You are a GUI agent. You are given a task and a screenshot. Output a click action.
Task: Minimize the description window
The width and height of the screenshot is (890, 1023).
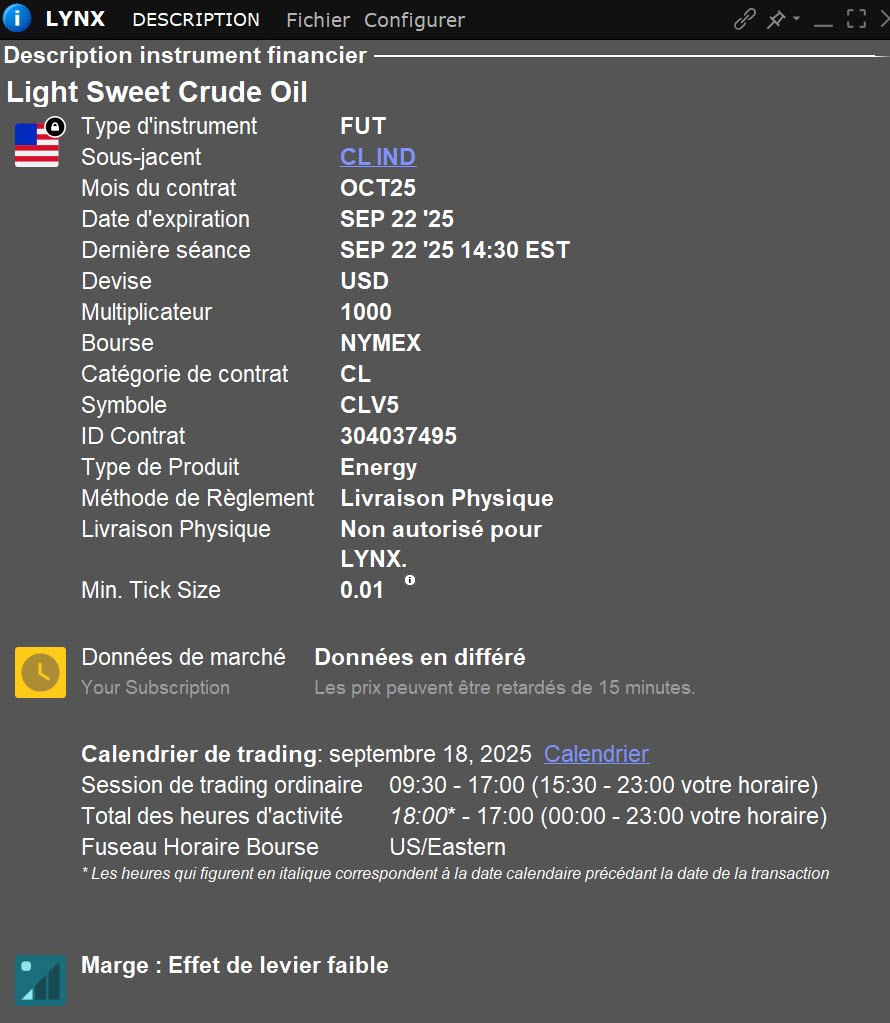(824, 21)
